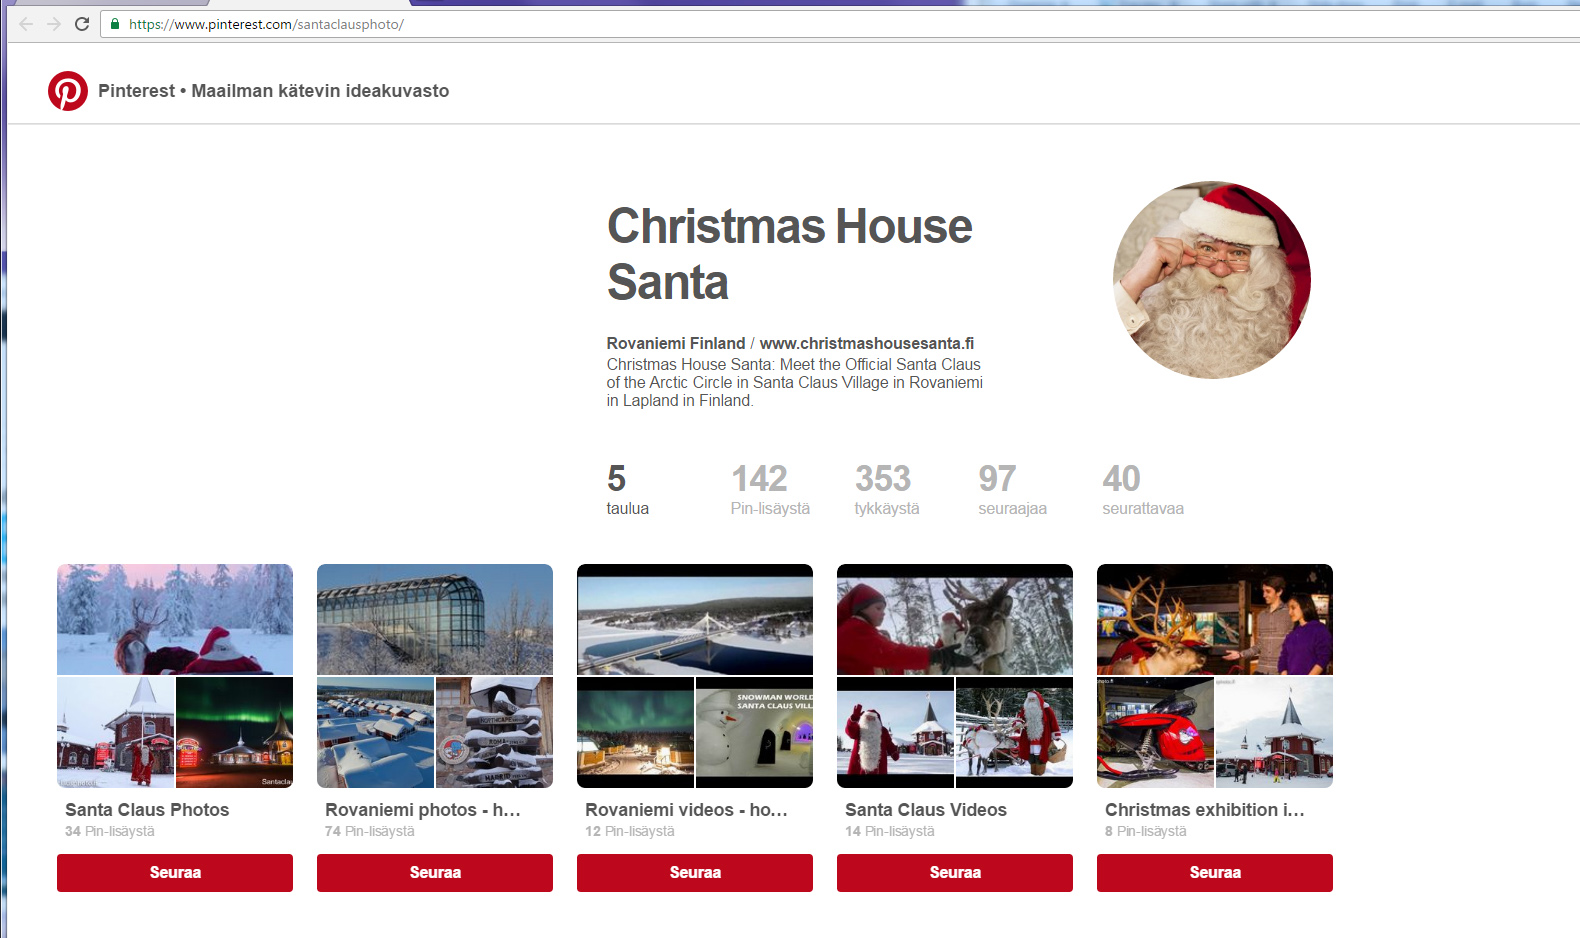Open the Rovaniemi photos board glass-building cover

(x=435, y=619)
